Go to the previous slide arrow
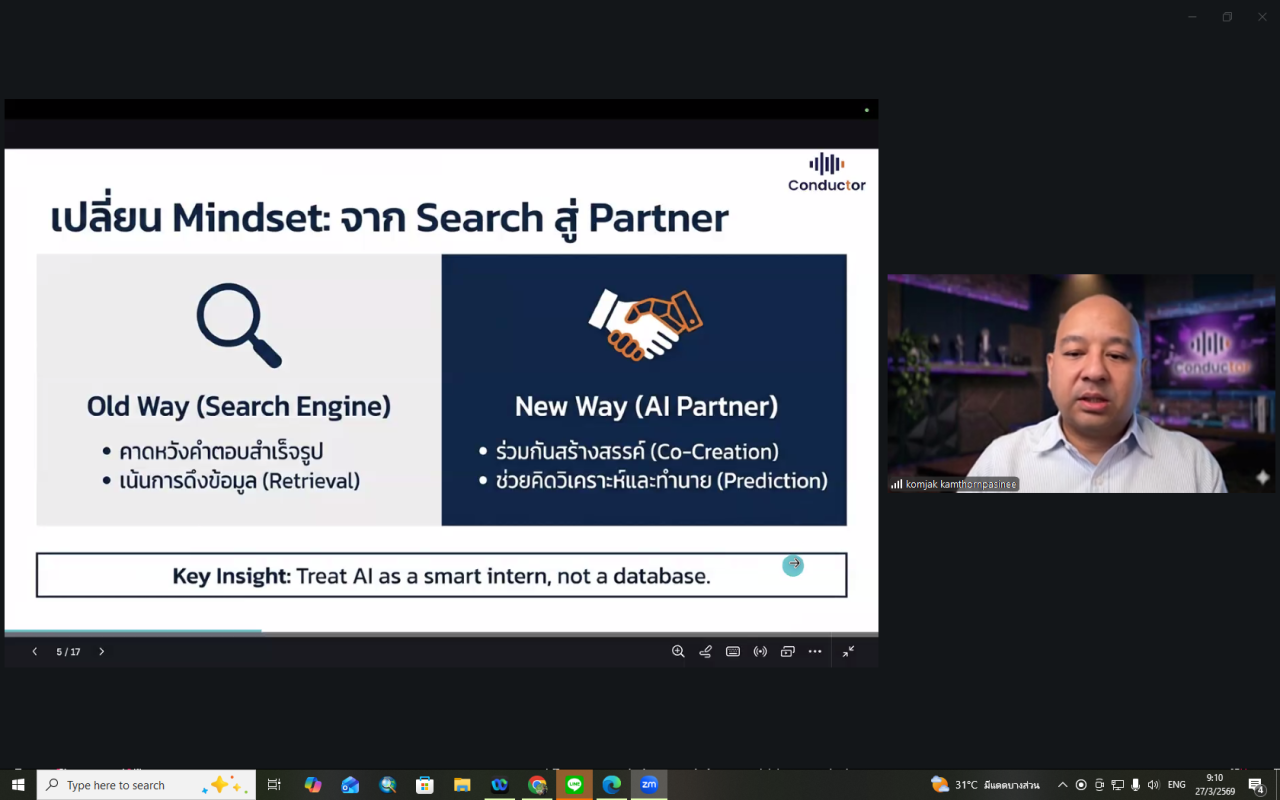This screenshot has width=1280, height=800. point(35,652)
